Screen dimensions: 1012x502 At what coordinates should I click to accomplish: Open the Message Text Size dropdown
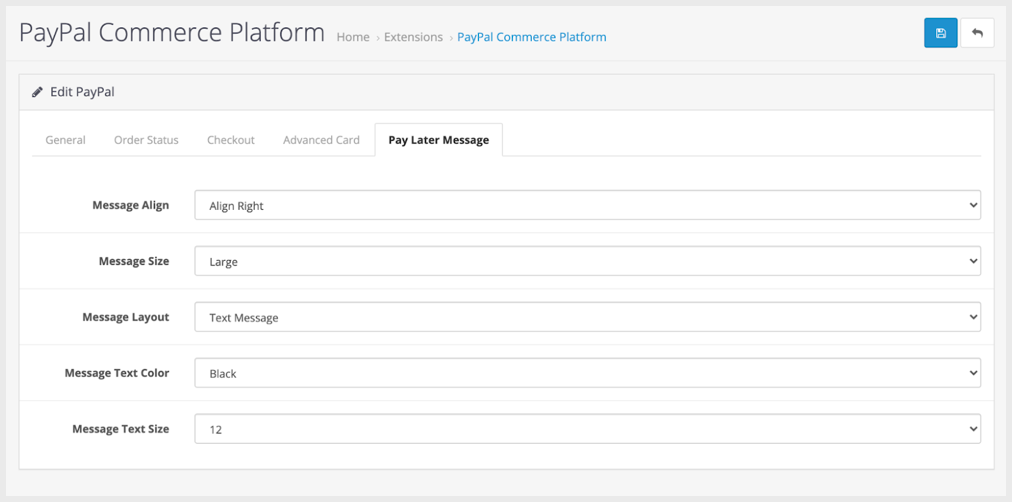[x=587, y=429]
